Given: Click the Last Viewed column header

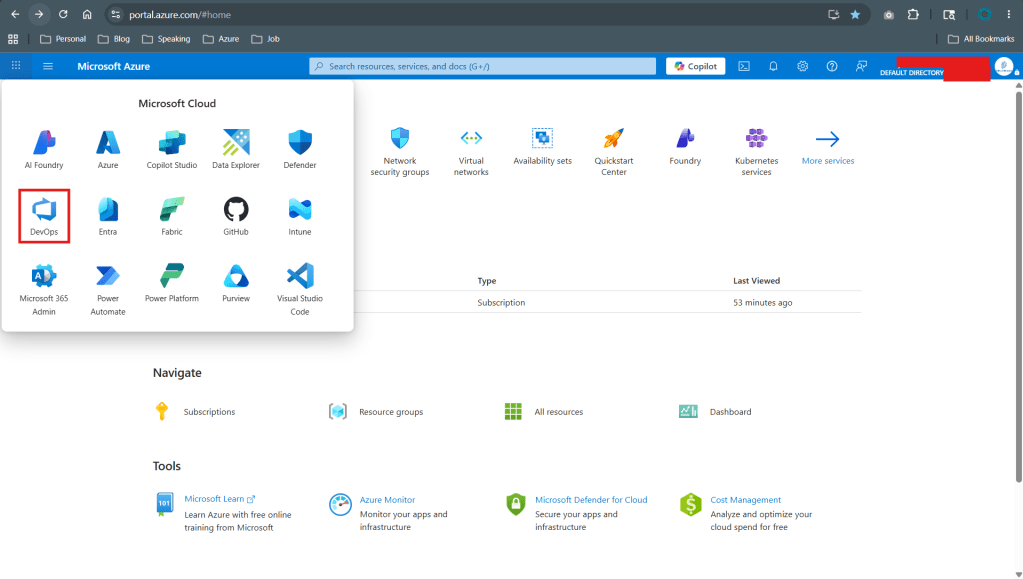Looking at the screenshot, I should click(x=756, y=281).
